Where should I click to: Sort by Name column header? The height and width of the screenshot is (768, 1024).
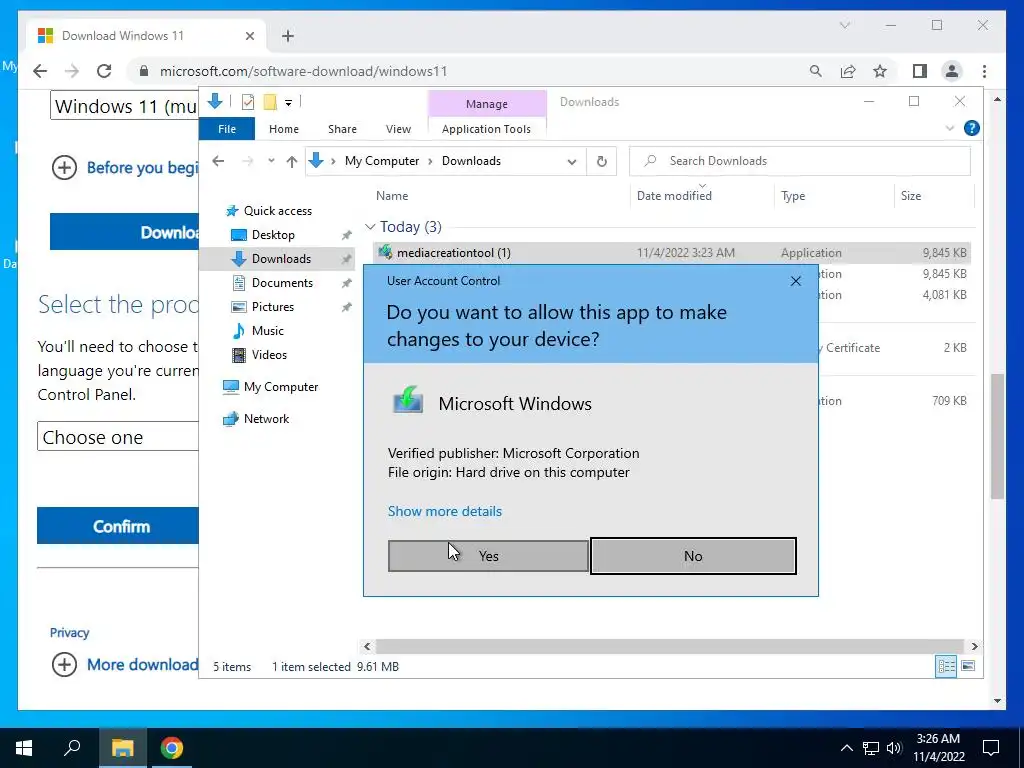pyautogui.click(x=392, y=196)
